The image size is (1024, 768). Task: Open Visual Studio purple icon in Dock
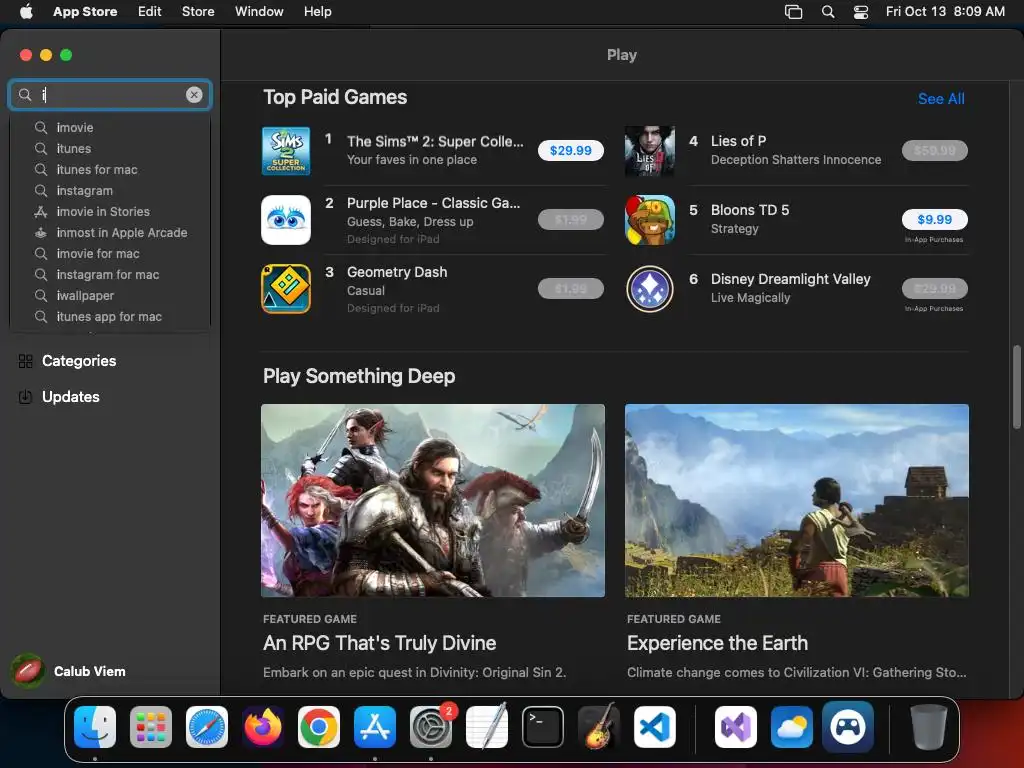pyautogui.click(x=736, y=727)
